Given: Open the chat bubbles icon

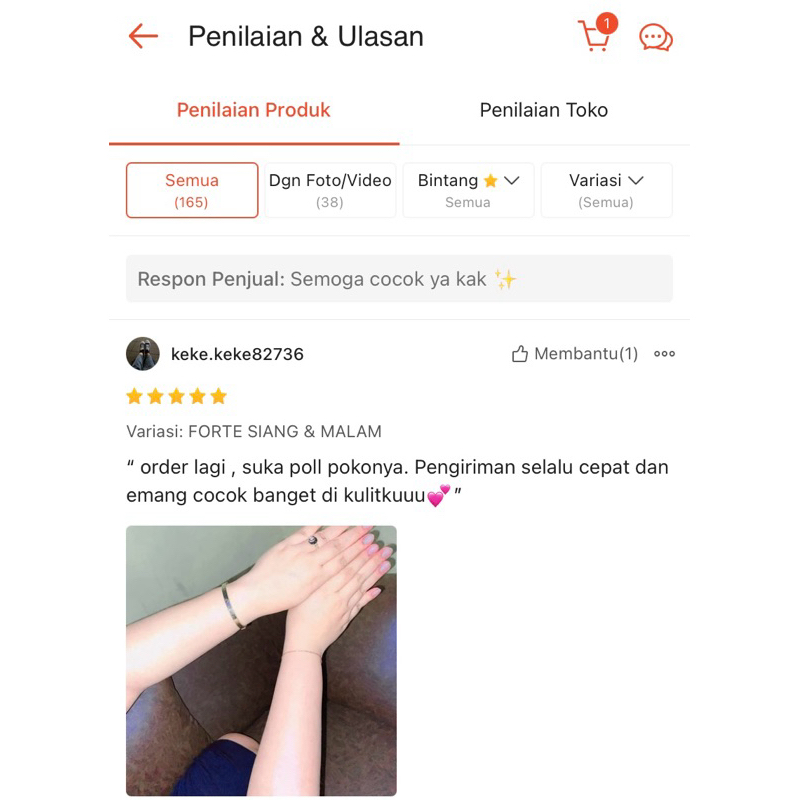Looking at the screenshot, I should click(656, 38).
